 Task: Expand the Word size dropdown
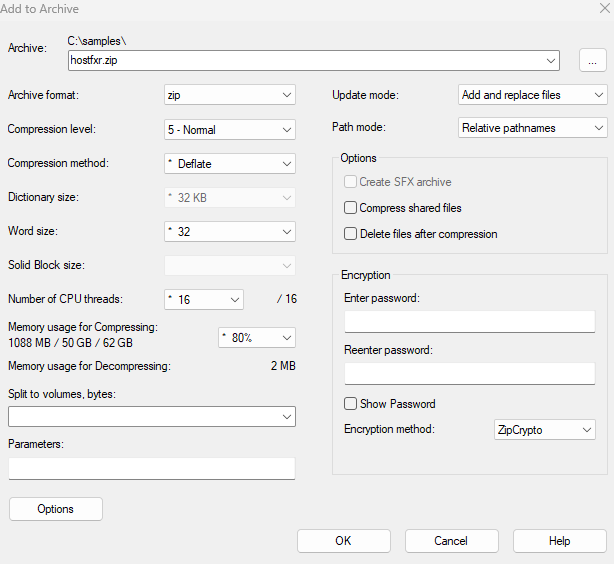[x=229, y=231]
